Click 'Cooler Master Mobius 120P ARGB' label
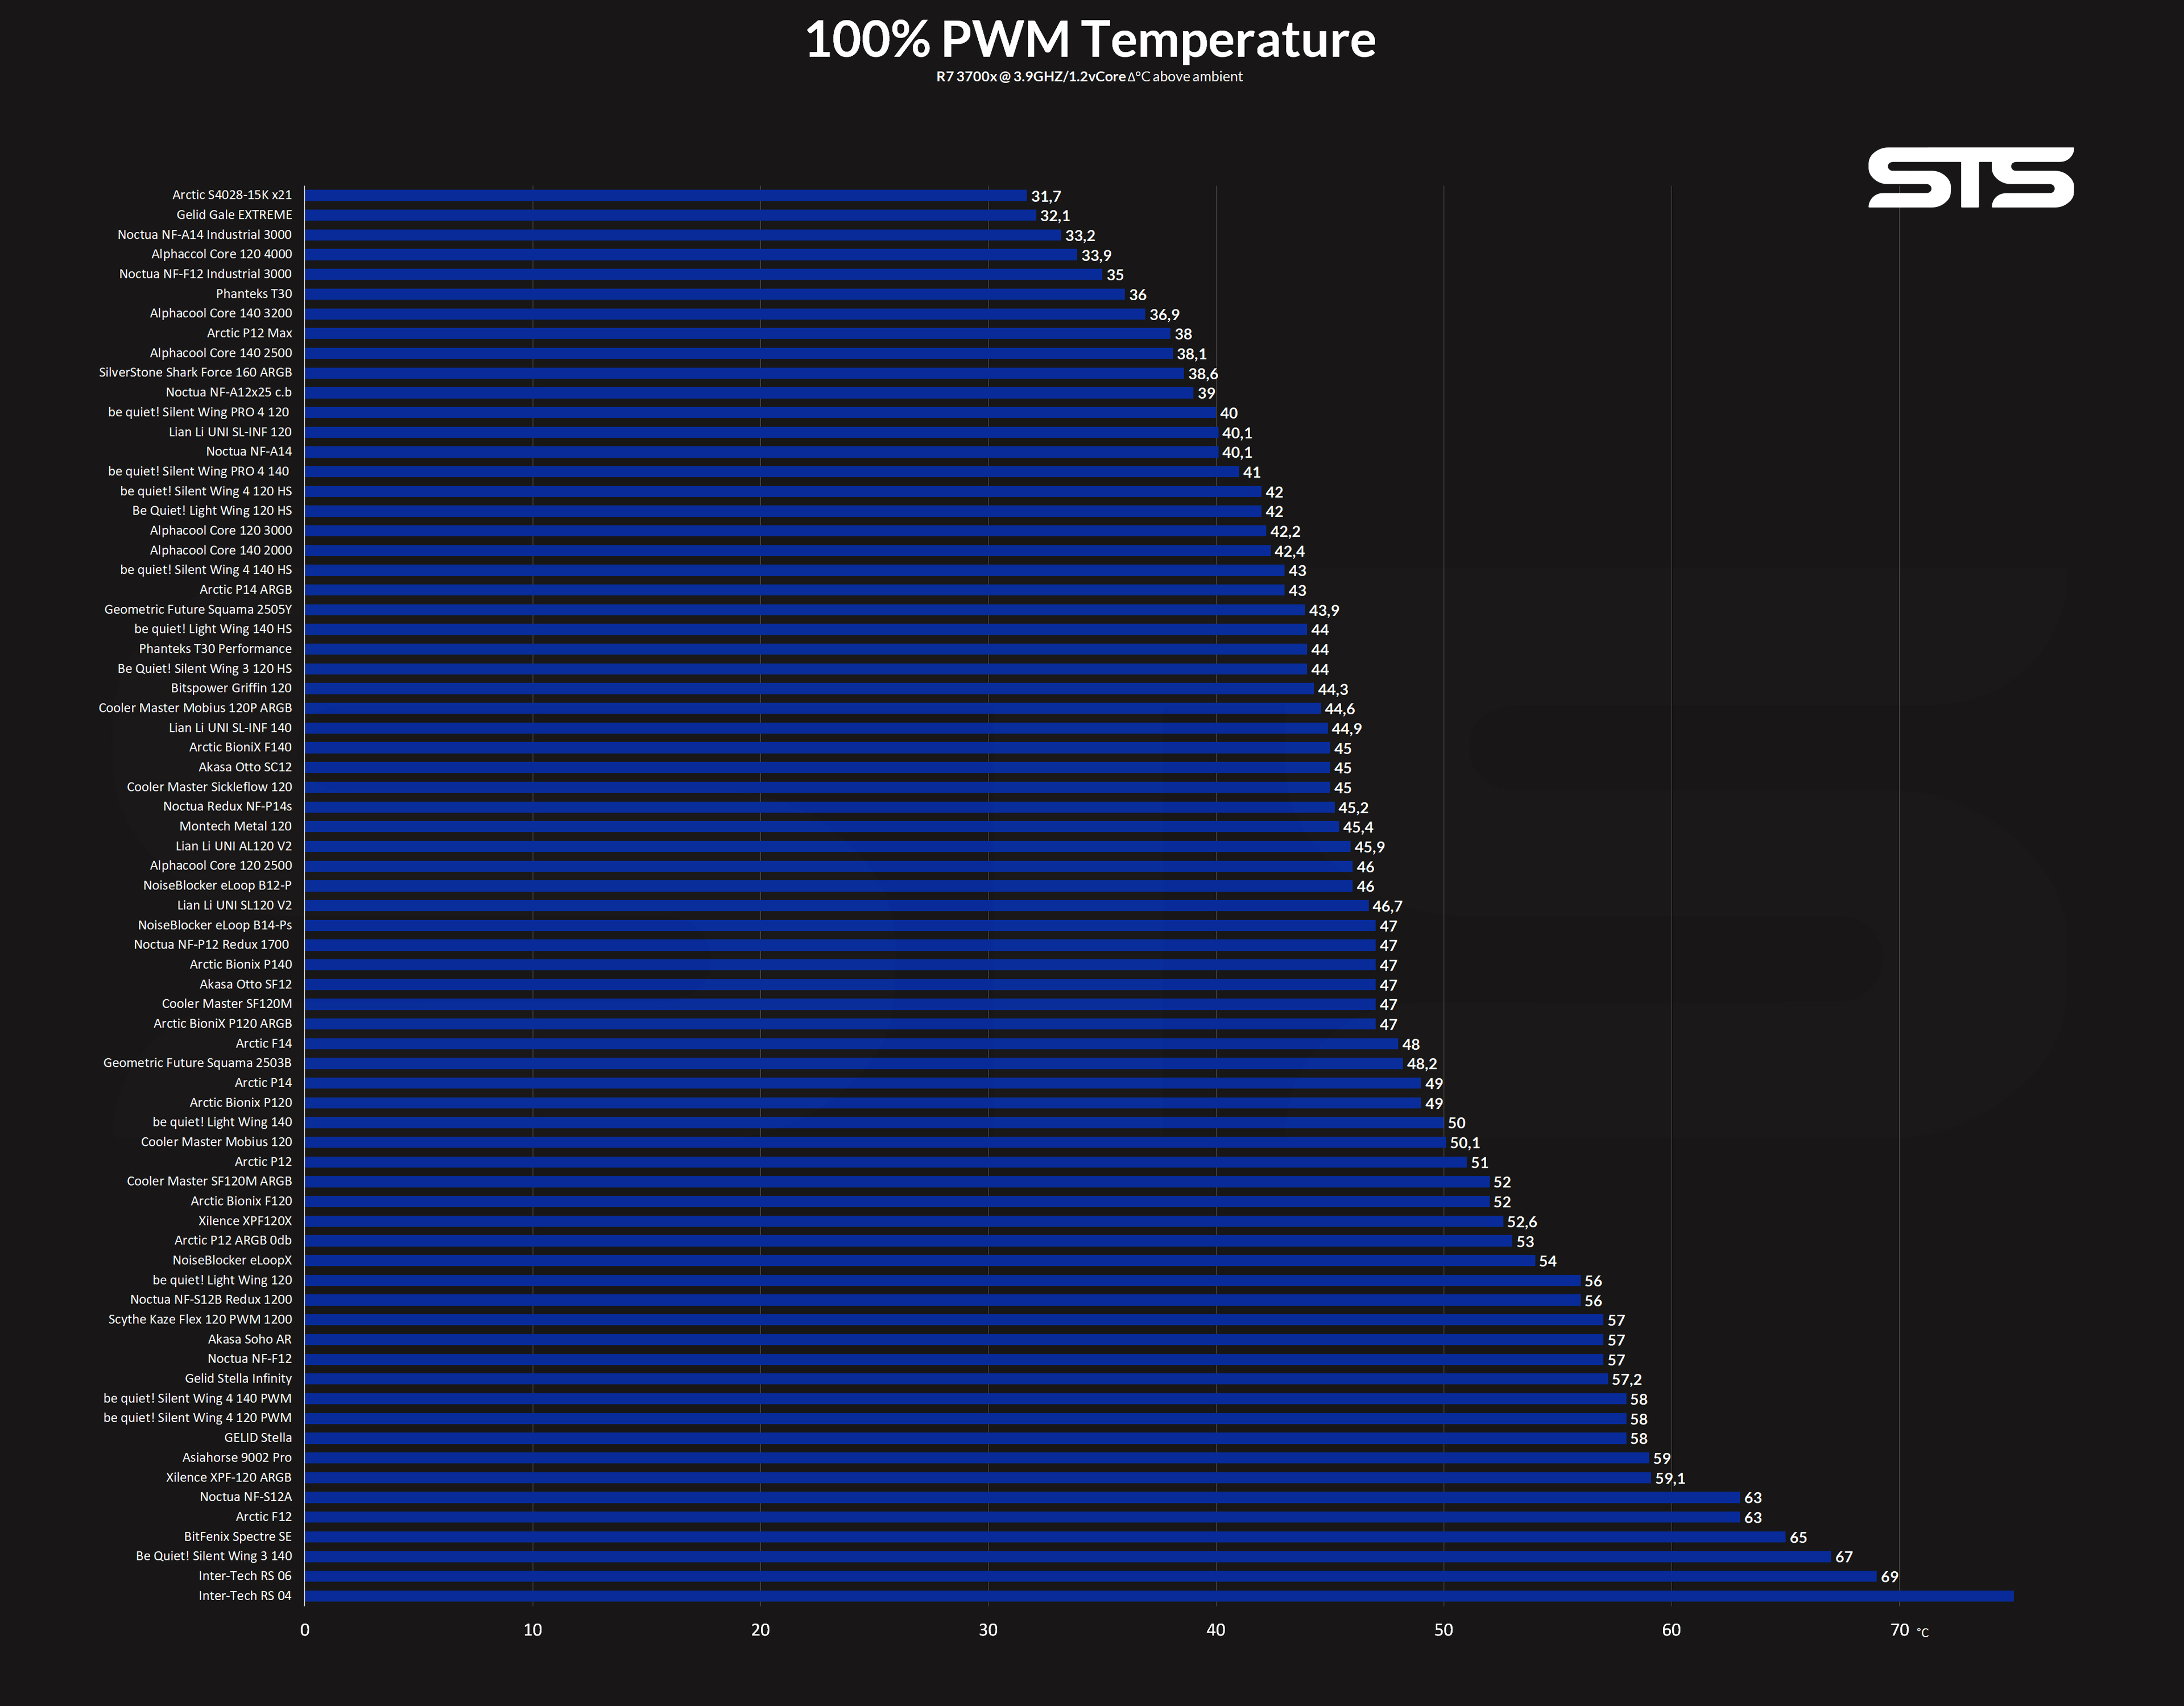This screenshot has width=2184, height=1706. coord(196,708)
